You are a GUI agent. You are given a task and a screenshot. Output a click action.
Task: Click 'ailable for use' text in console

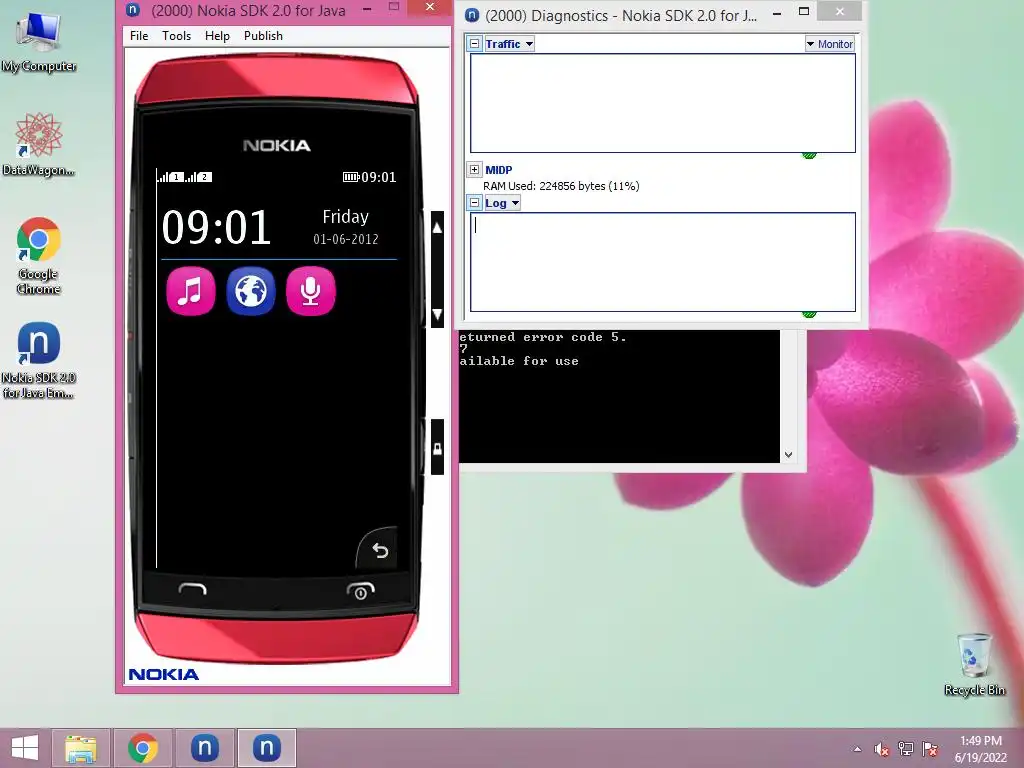point(519,360)
